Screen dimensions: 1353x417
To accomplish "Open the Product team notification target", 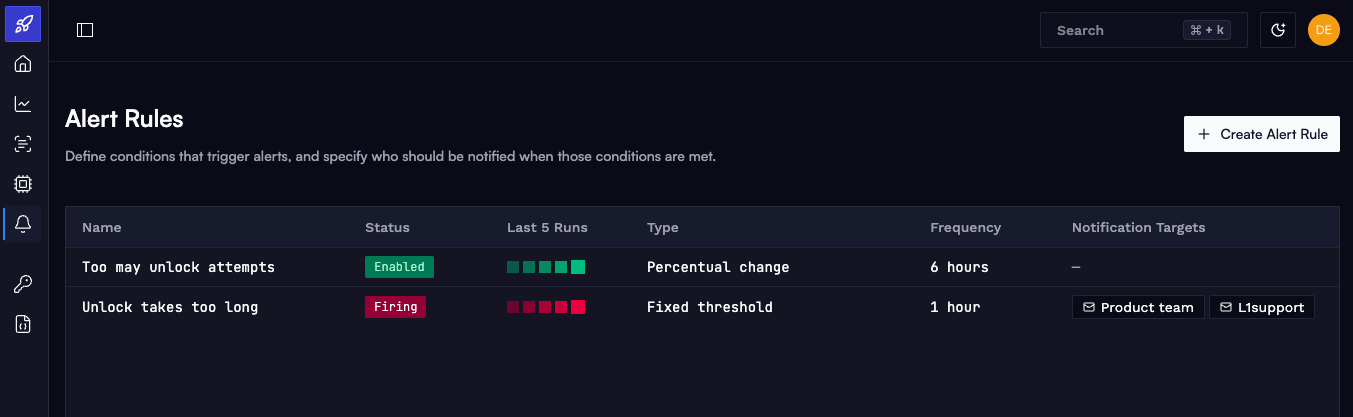I will pyautogui.click(x=1138, y=307).
